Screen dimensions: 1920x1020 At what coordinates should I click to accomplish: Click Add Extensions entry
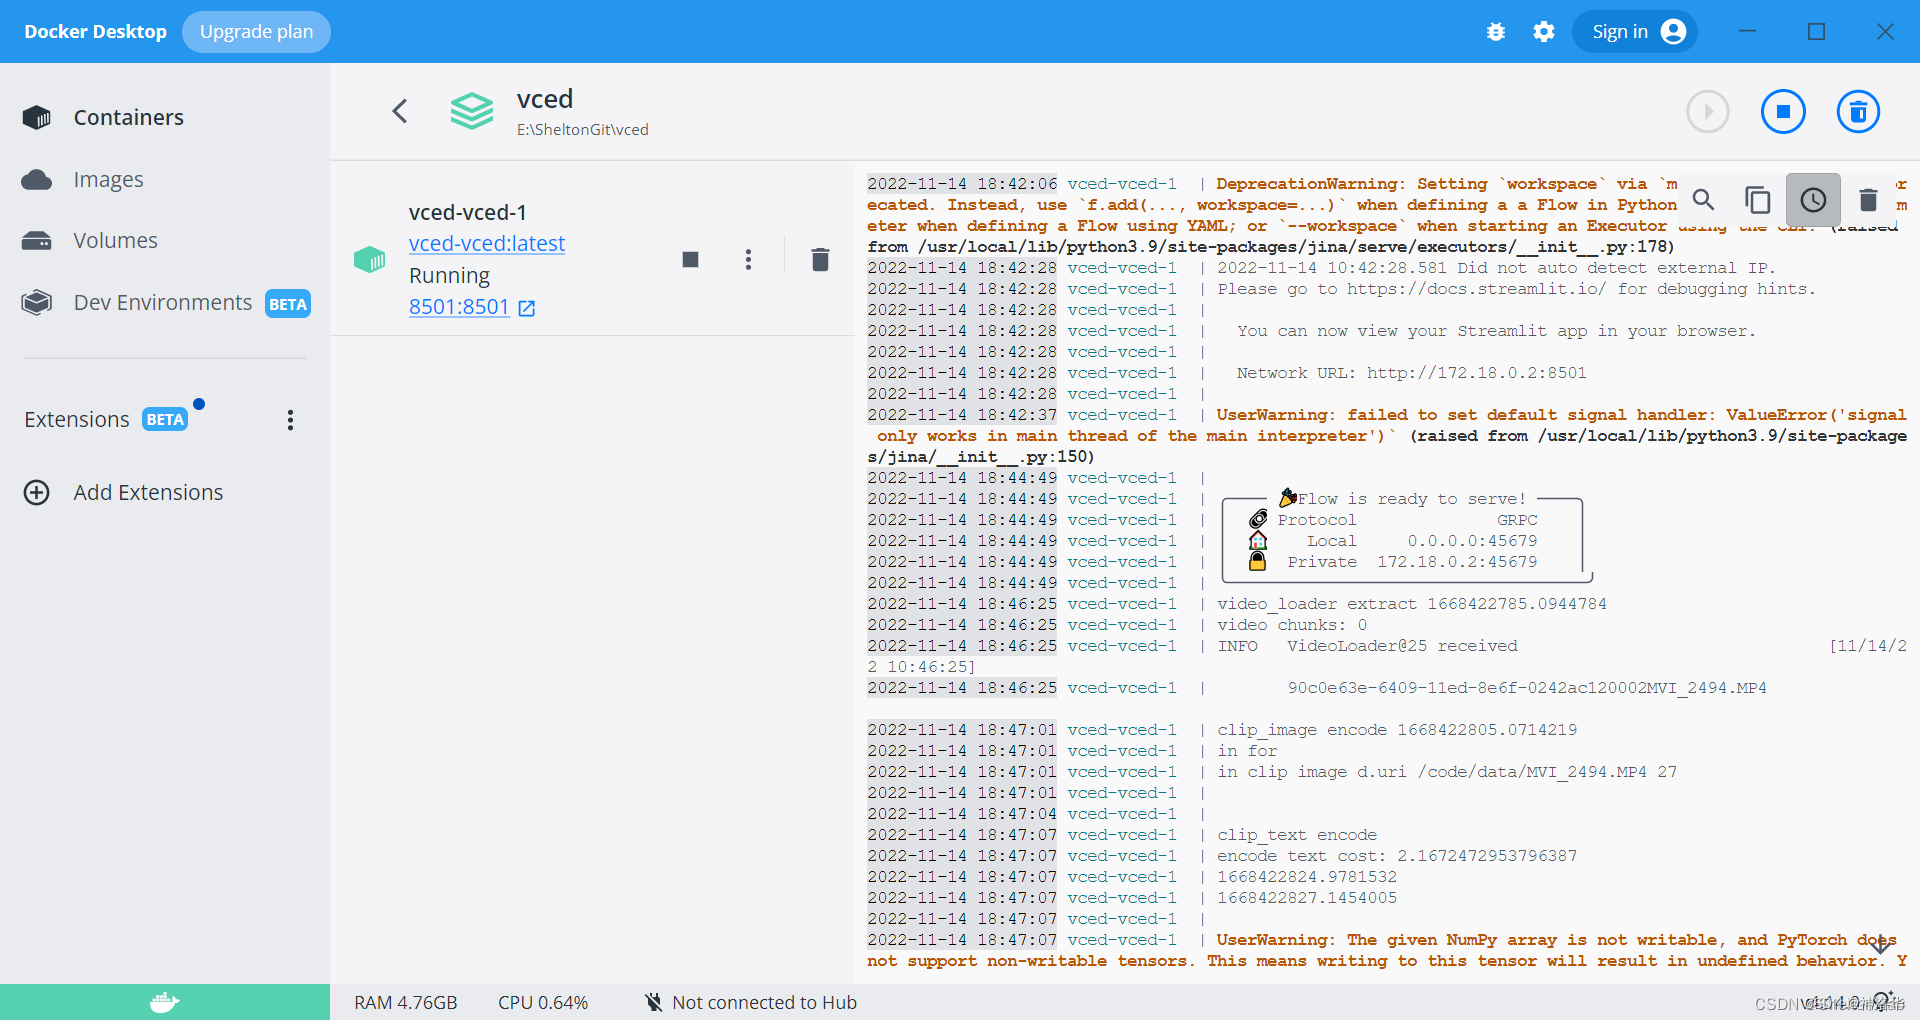[x=148, y=493]
